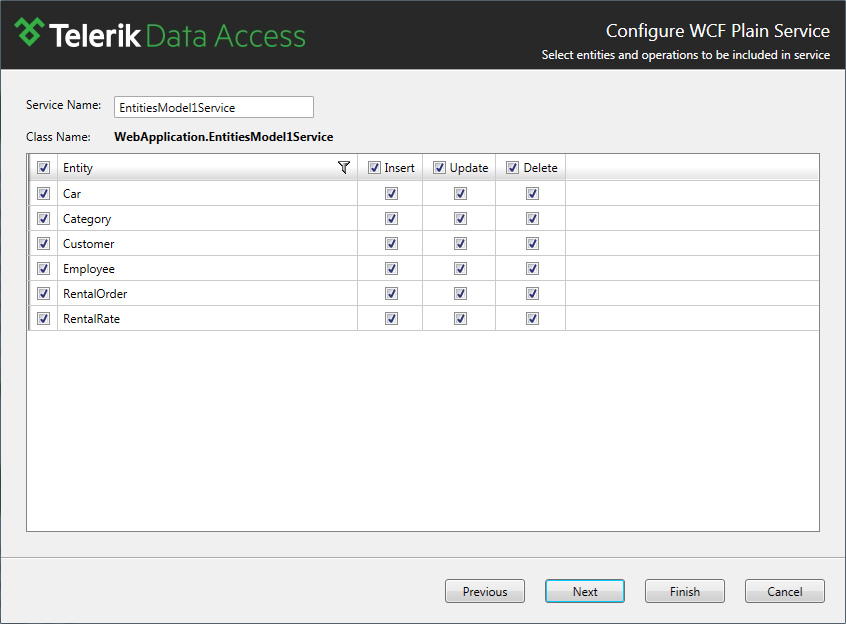This screenshot has height=624, width=846.
Task: Uncheck the RentalOrder entity row checkbox
Action: [44, 293]
